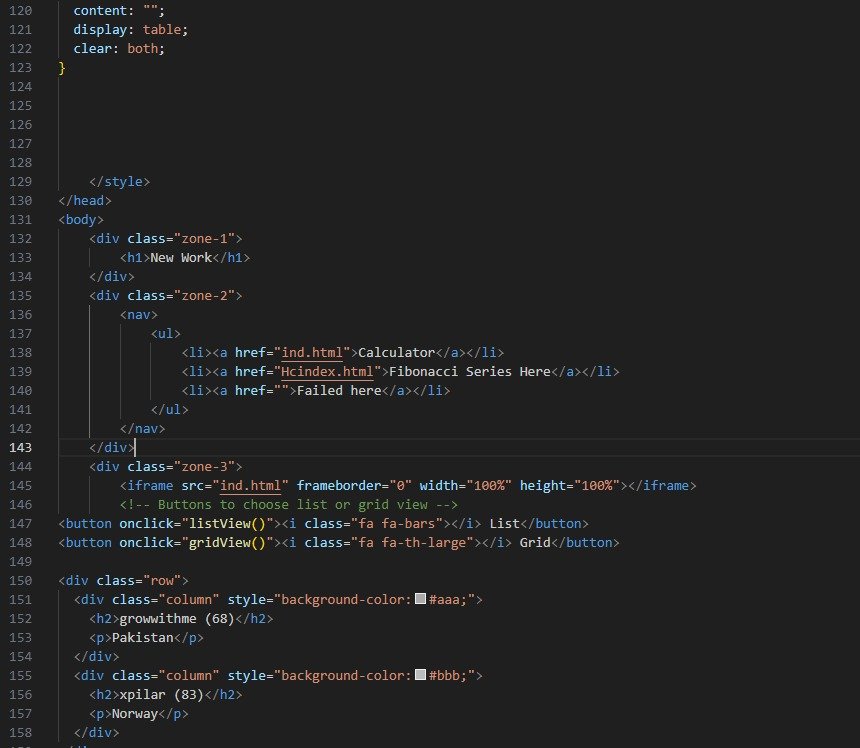860x748 pixels.
Task: Click the word "List" in the button
Action: click(x=505, y=524)
